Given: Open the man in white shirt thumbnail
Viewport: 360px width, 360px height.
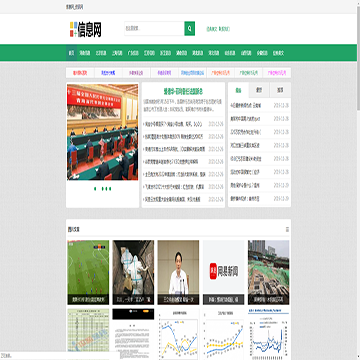Looking at the screenshot, I should [178, 272].
